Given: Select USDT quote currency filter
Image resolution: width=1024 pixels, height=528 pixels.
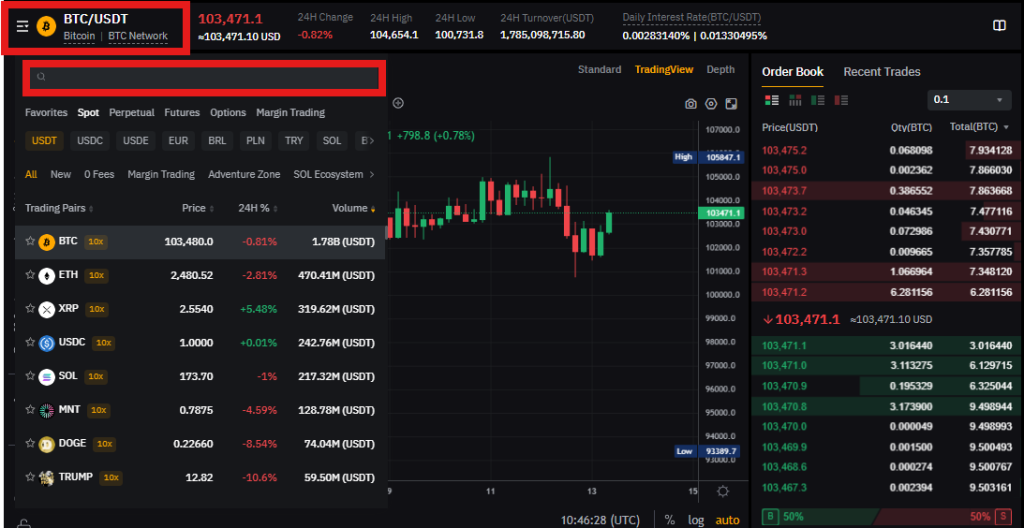Looking at the screenshot, I should (x=44, y=140).
